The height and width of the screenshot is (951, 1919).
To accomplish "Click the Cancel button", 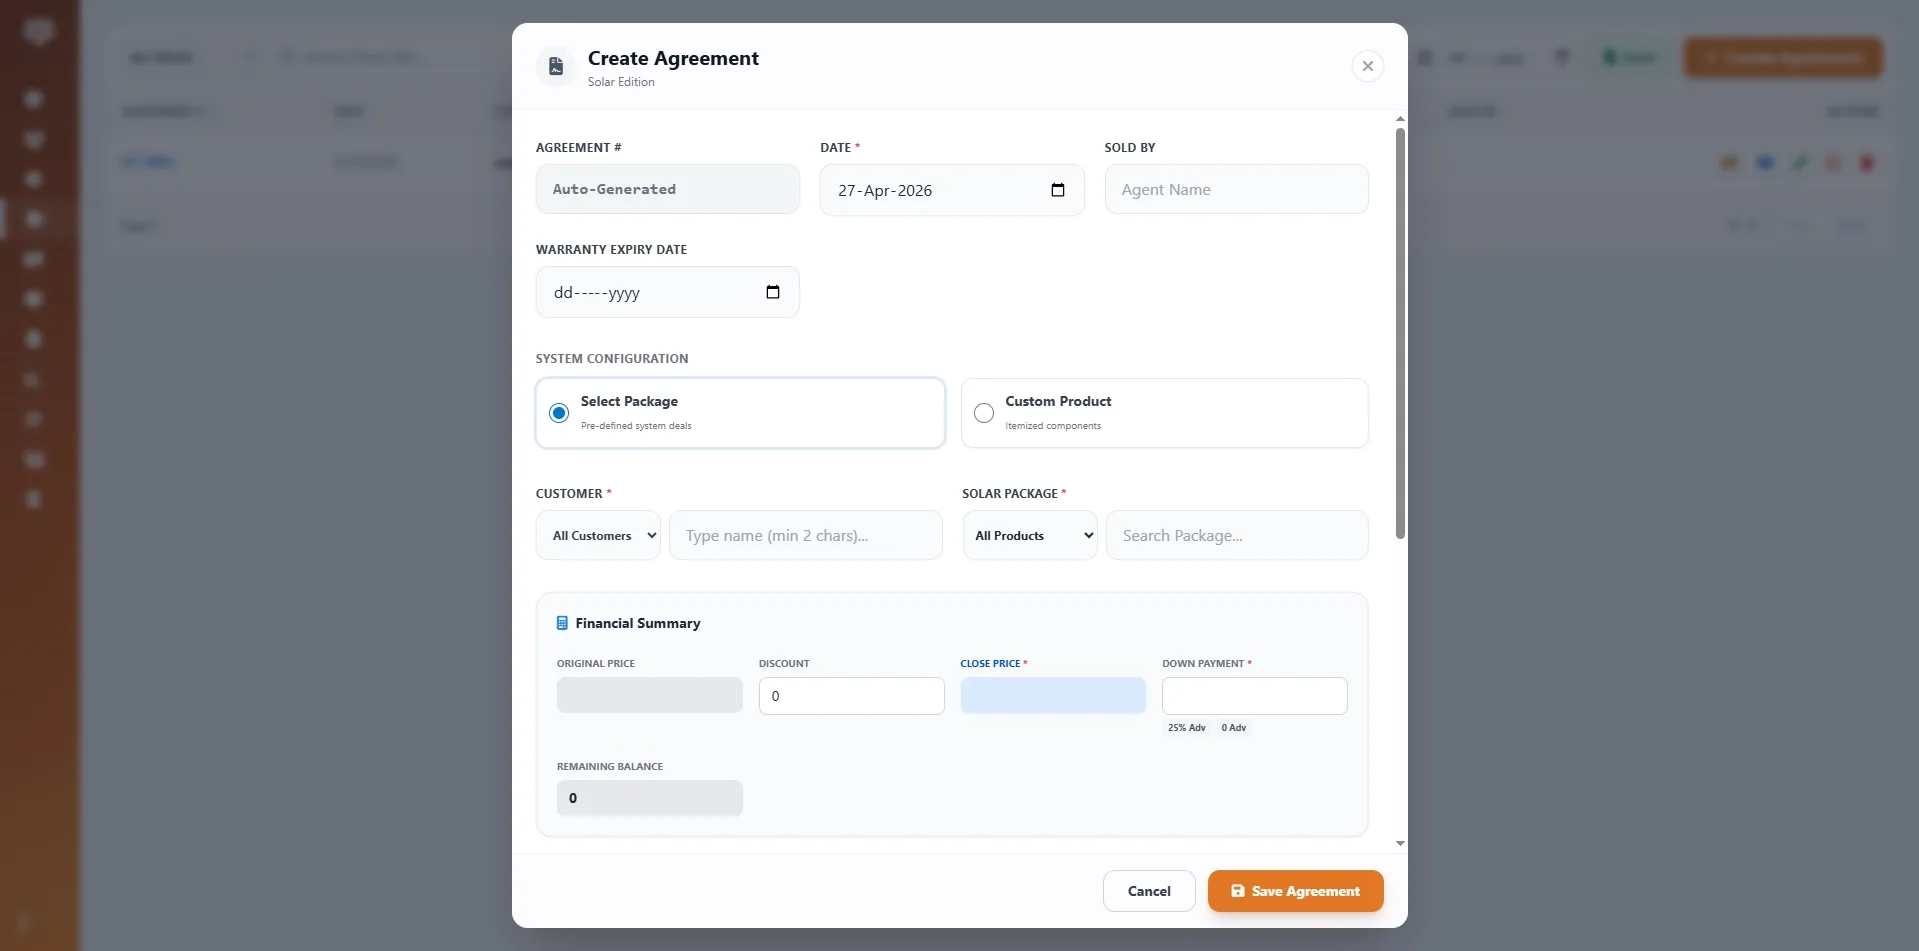I will (x=1149, y=891).
